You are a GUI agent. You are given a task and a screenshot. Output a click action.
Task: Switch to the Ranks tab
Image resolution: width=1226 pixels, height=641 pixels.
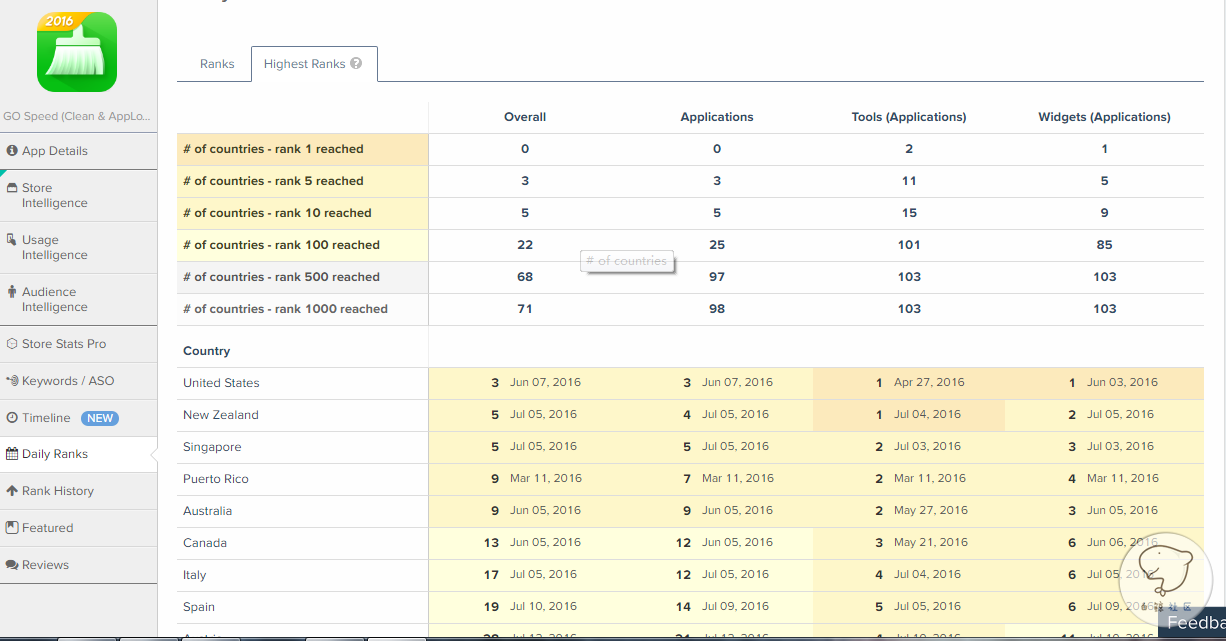tap(217, 64)
